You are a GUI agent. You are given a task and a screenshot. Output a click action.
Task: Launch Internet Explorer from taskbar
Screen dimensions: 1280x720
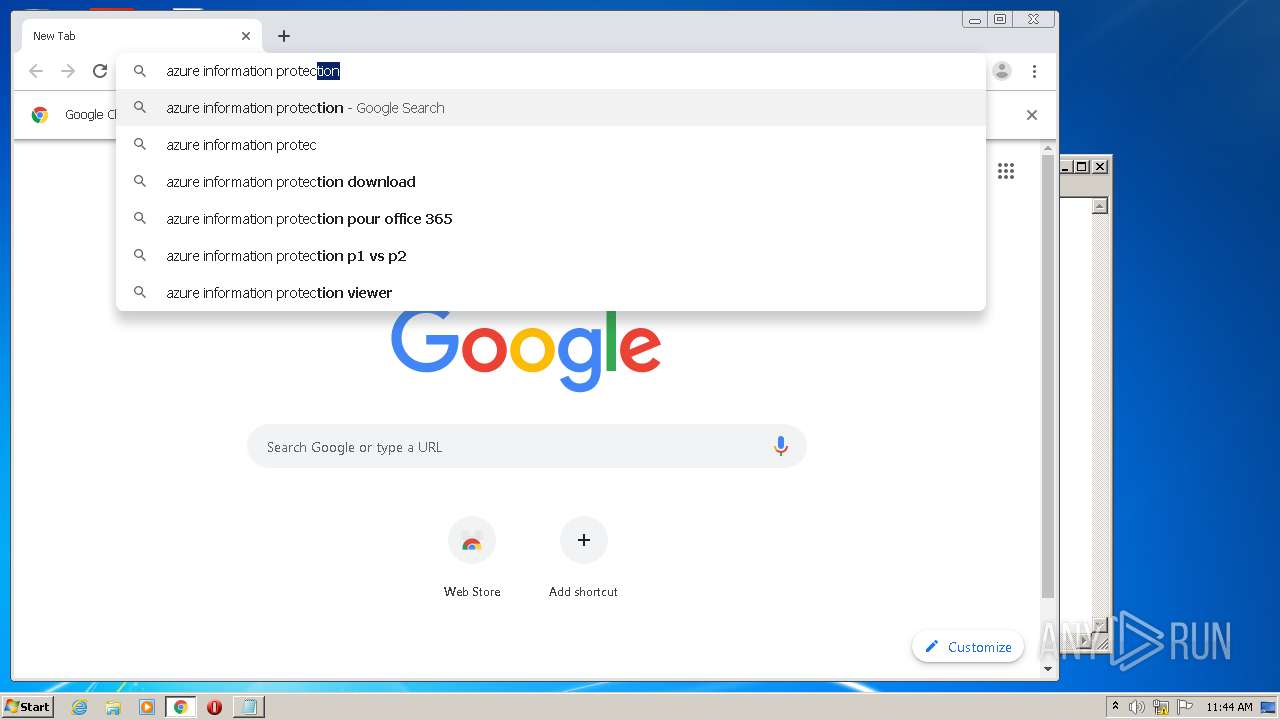(80, 707)
